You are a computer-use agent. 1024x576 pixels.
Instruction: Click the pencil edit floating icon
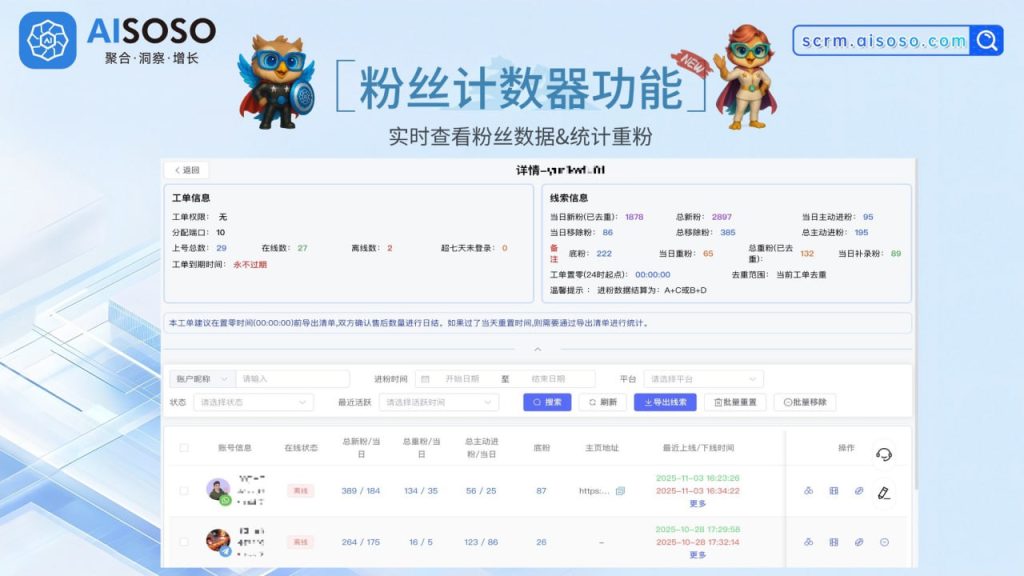[x=883, y=492]
